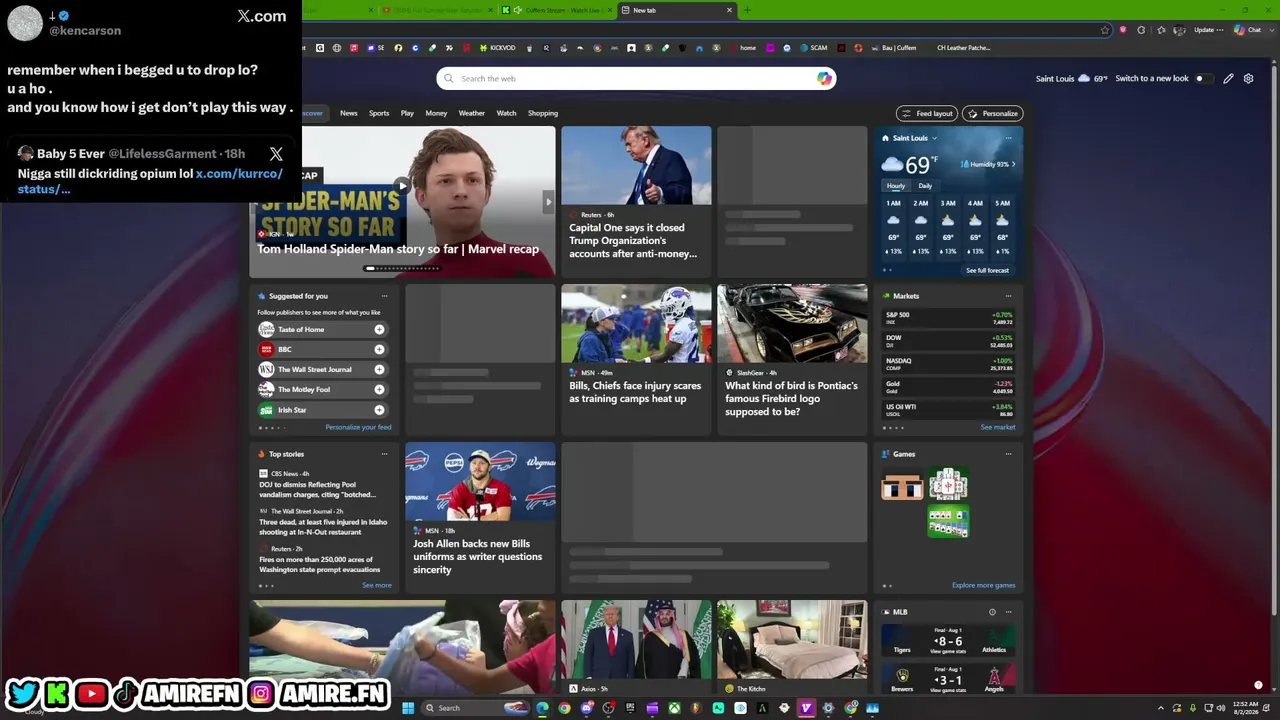Open the Shopping feed tab
Image resolution: width=1280 pixels, height=720 pixels.
pyautogui.click(x=543, y=113)
